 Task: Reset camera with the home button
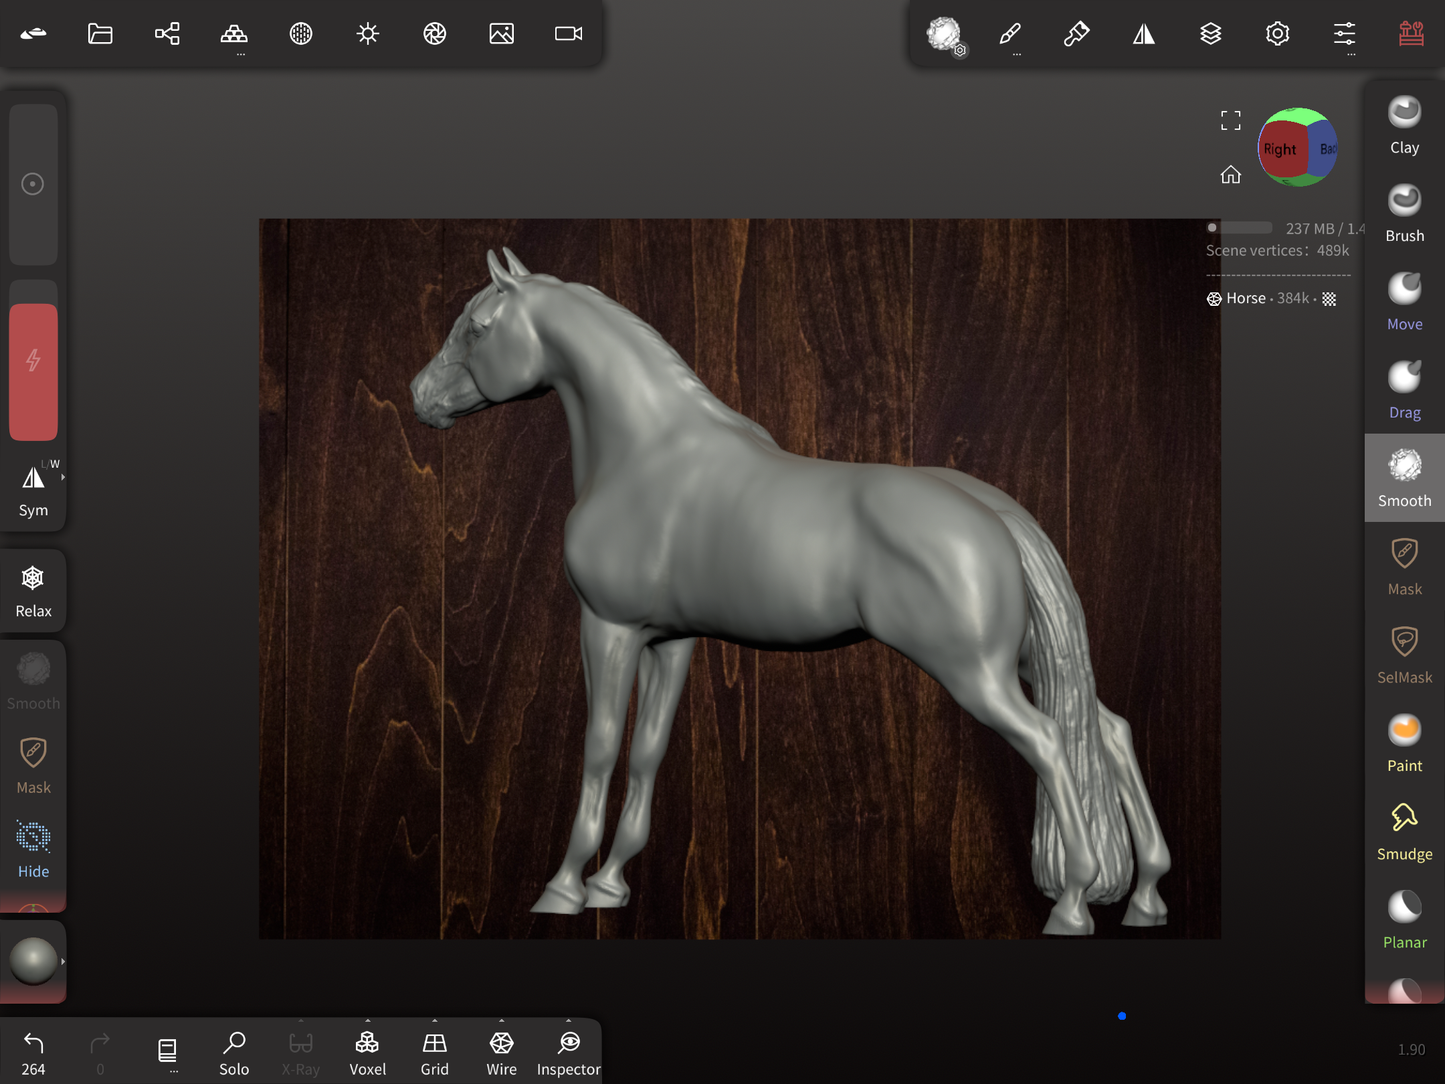tap(1230, 175)
